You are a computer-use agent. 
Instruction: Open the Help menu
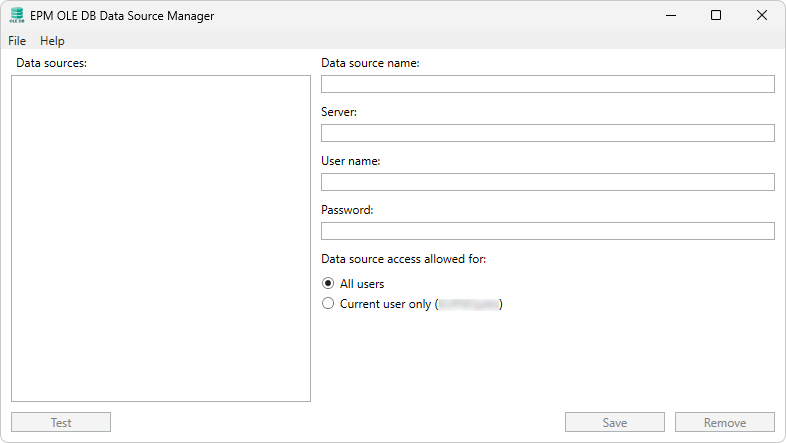(52, 41)
